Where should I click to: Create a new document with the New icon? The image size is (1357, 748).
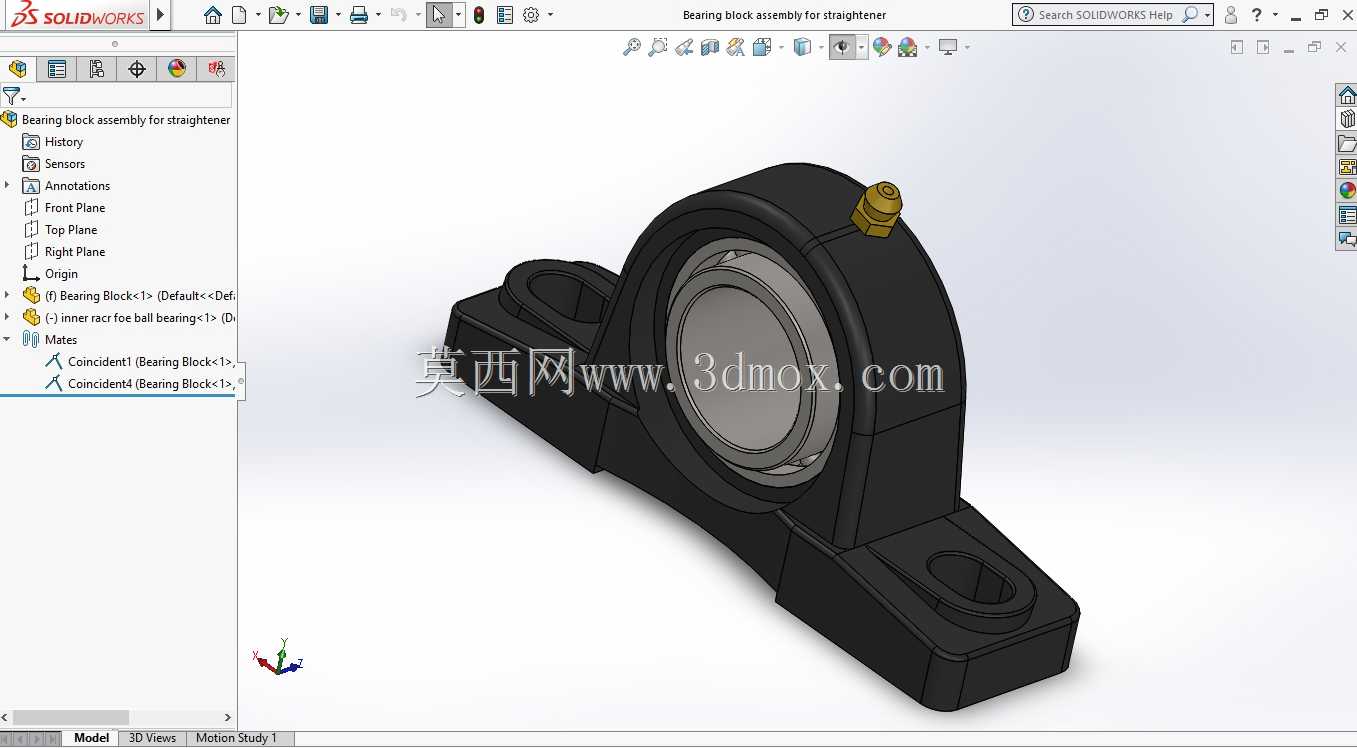[239, 15]
